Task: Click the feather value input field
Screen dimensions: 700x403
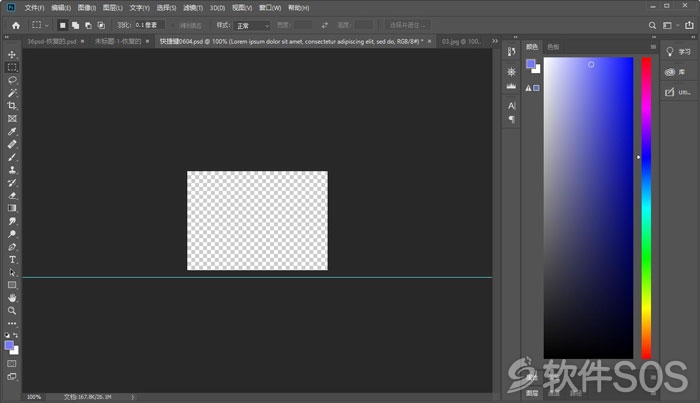Action: [150, 25]
